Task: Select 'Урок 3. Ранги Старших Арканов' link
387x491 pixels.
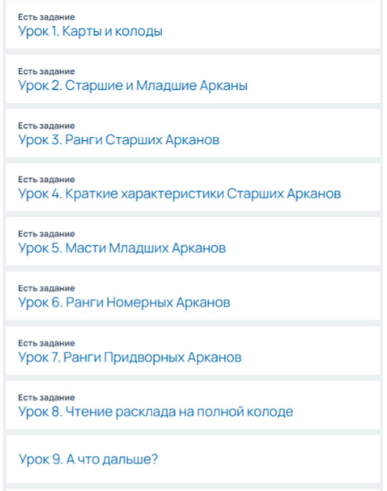Action: pos(119,140)
